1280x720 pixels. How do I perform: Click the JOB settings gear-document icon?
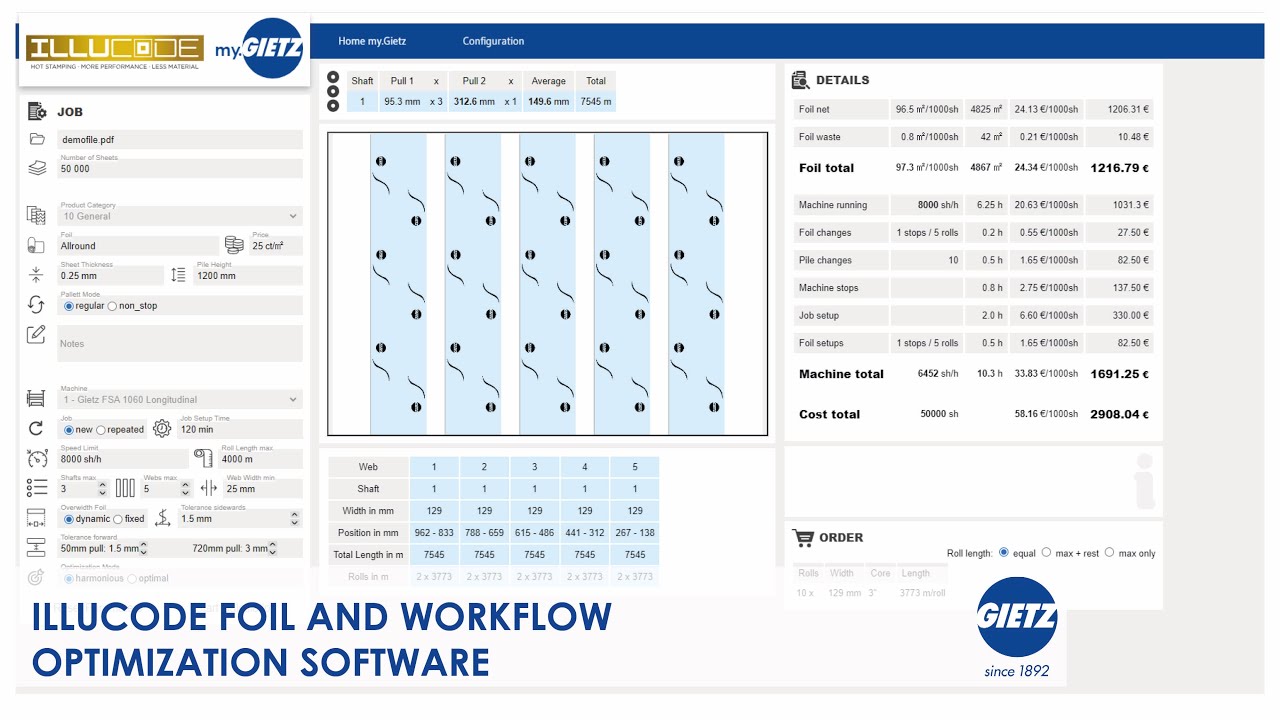click(x=37, y=112)
